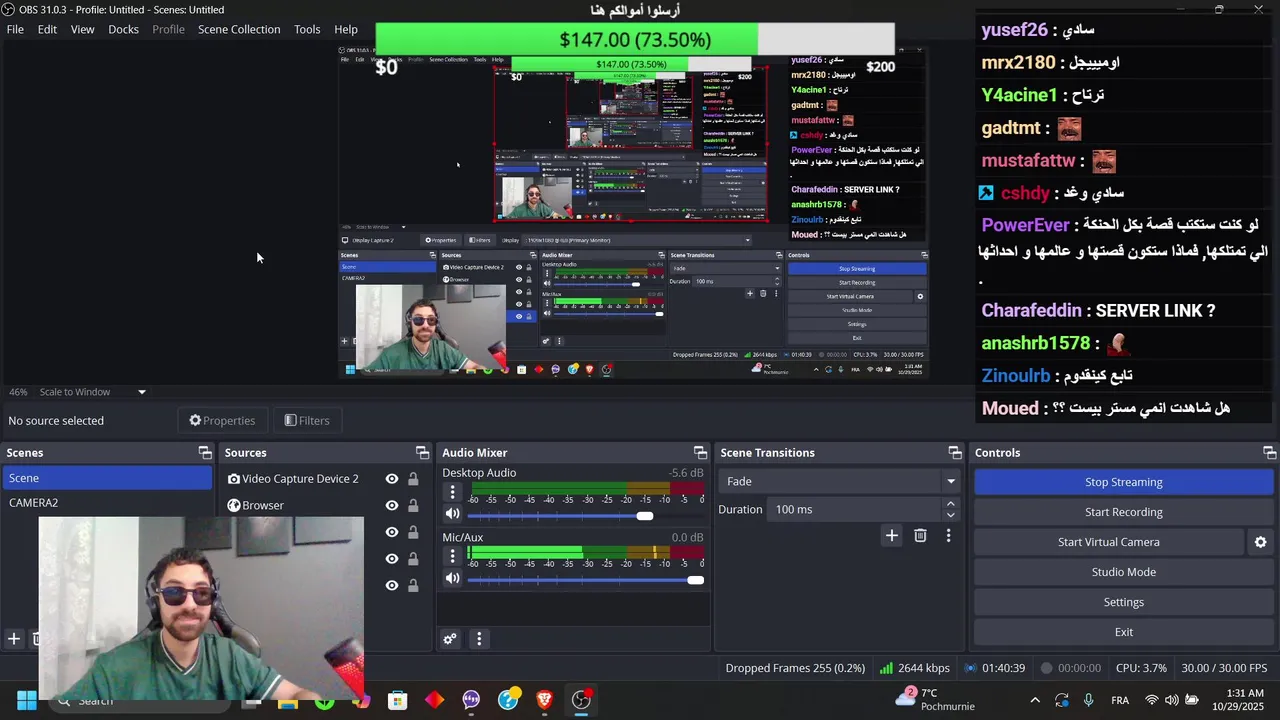
Task: Select the CAMERA2 scene
Action: (107, 503)
